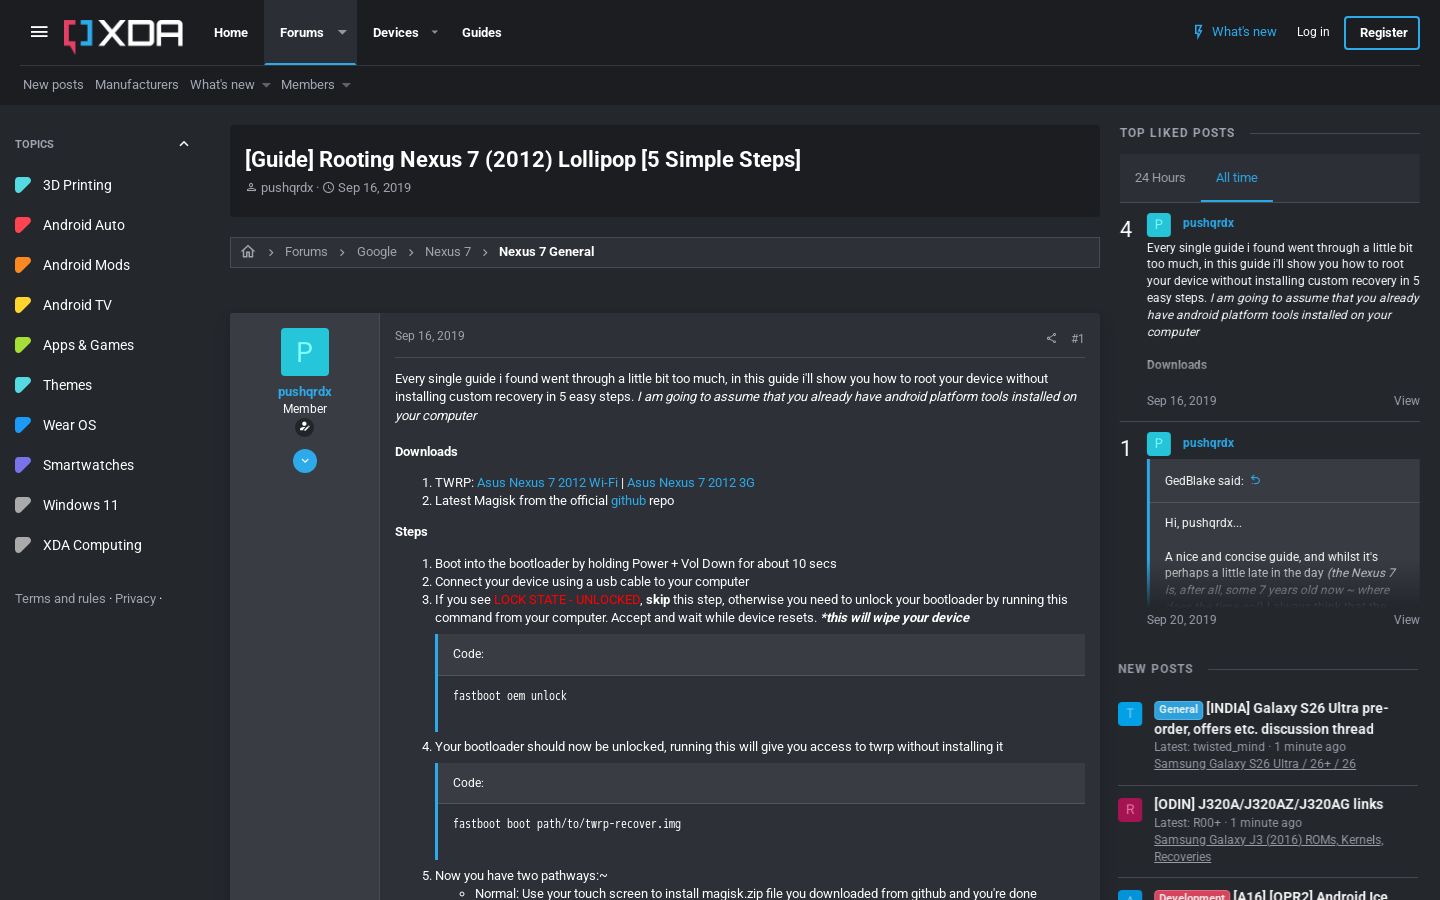
Task: Click pushqrdx's large avatar in the post
Action: pyautogui.click(x=305, y=352)
